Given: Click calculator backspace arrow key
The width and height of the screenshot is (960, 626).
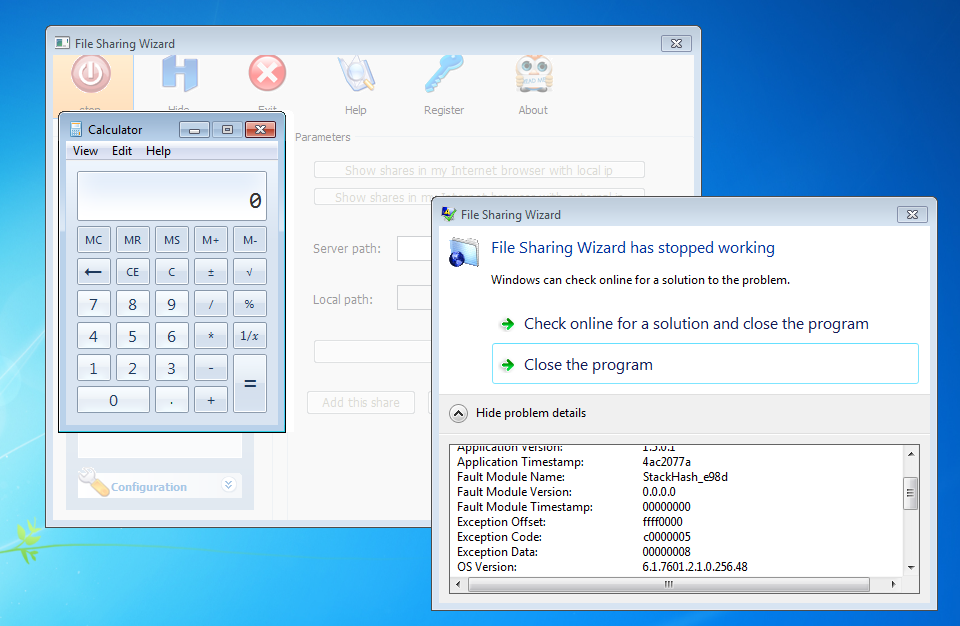Looking at the screenshot, I should [94, 271].
